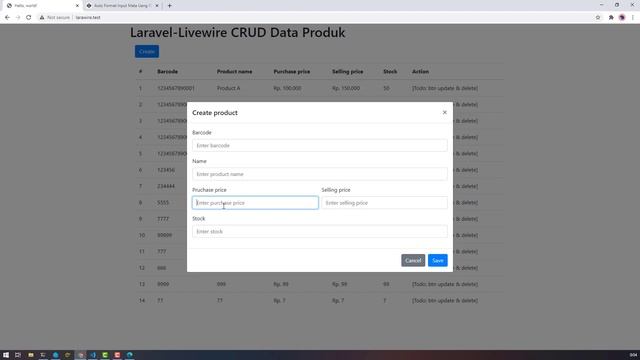This screenshot has width=640, height=360.
Task: Switch to the Hello, world! tab
Action: click(x=42, y=6)
